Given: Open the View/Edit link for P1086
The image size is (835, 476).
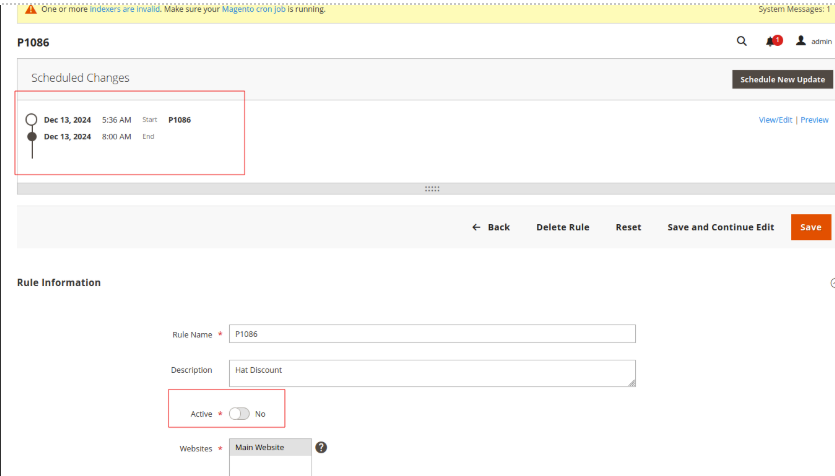Looking at the screenshot, I should pos(775,120).
